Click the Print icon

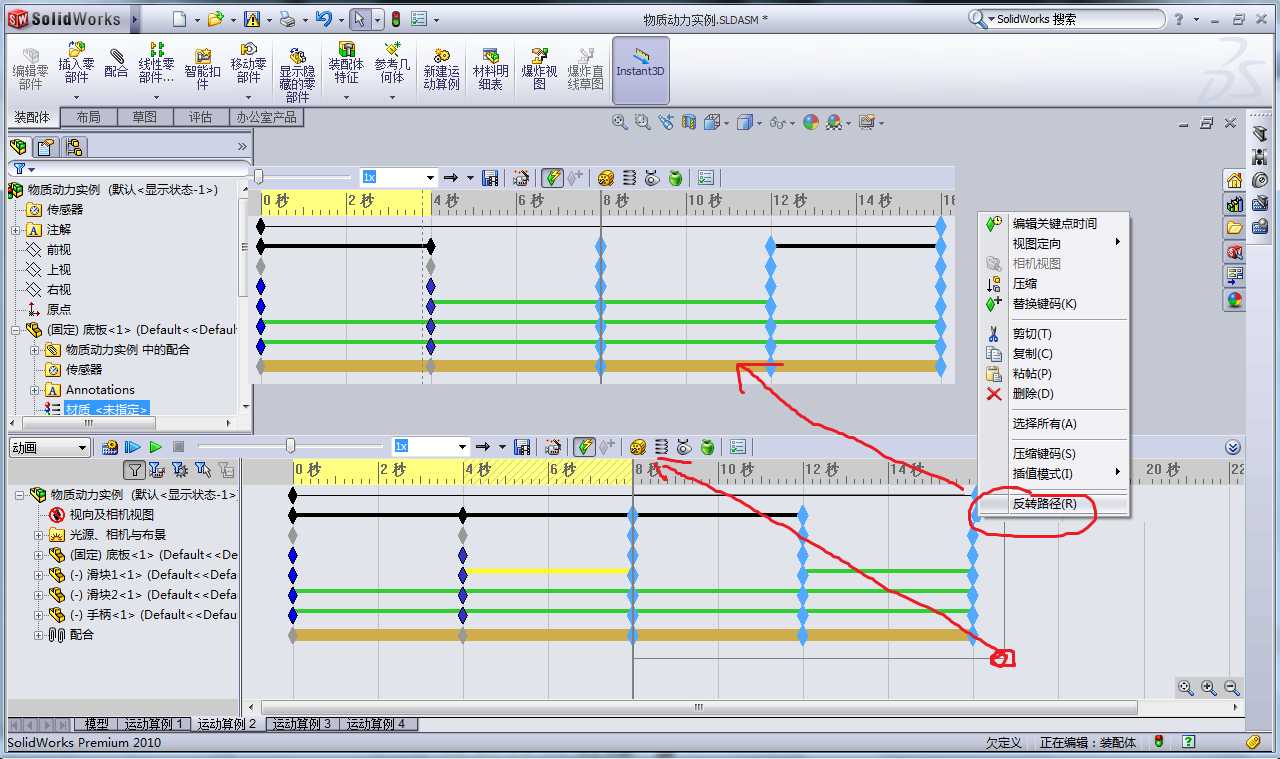(x=287, y=19)
